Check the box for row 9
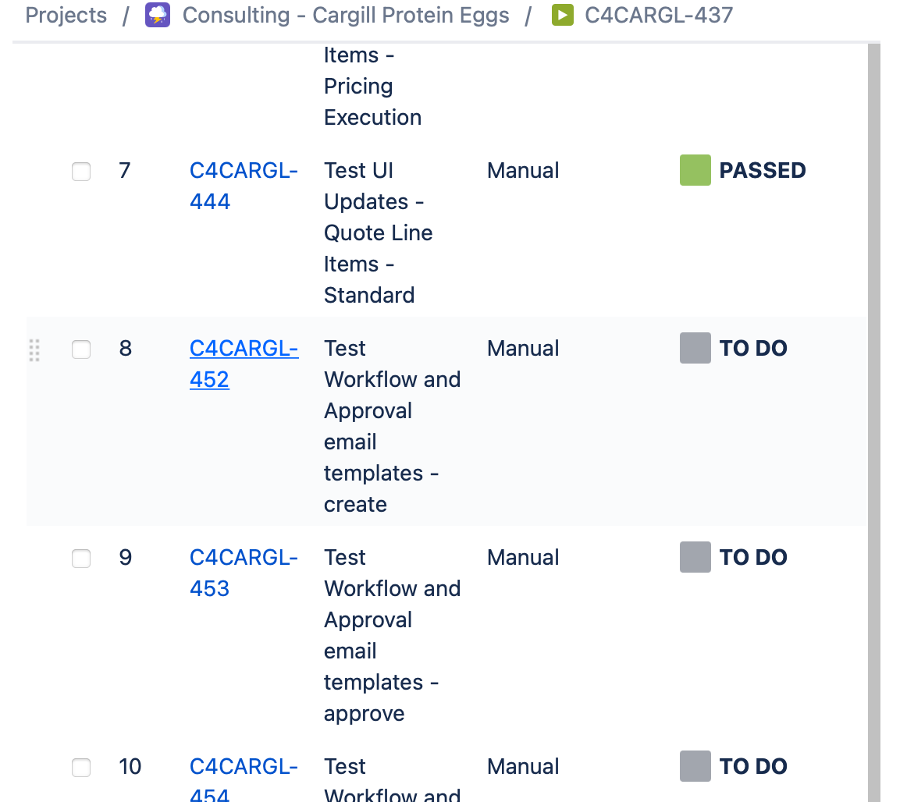This screenshot has width=908, height=802. [x=81, y=558]
